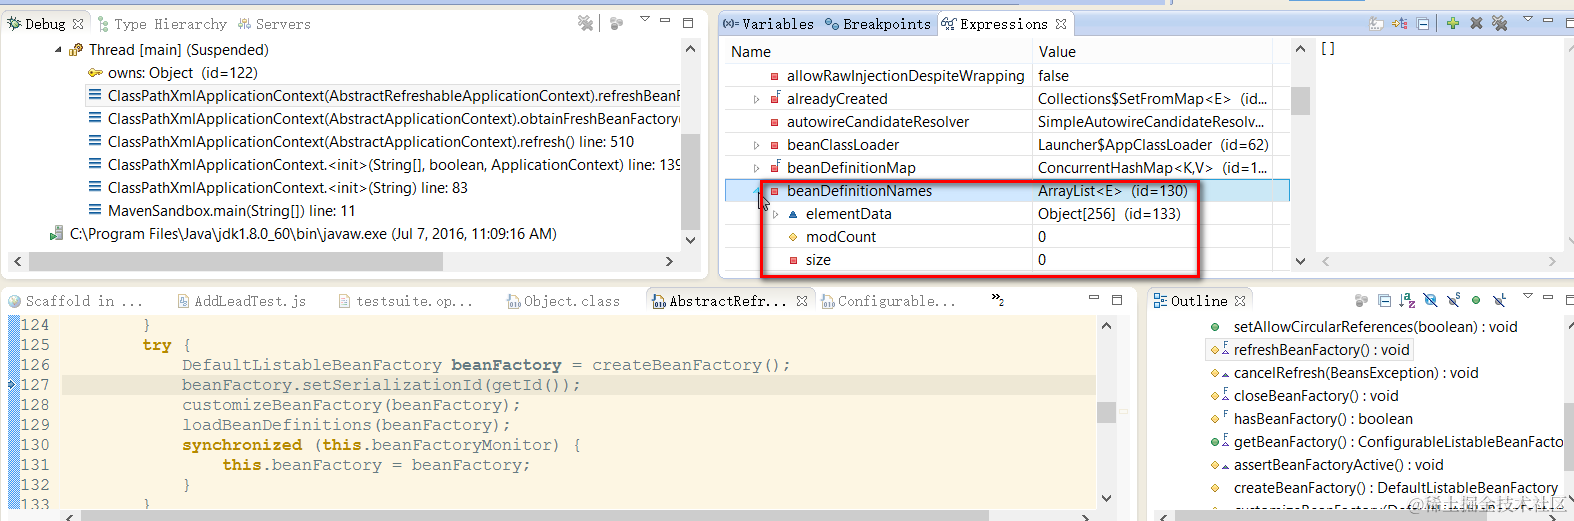Select the owns: Object (id=122) entry
The image size is (1574, 521).
(172, 73)
